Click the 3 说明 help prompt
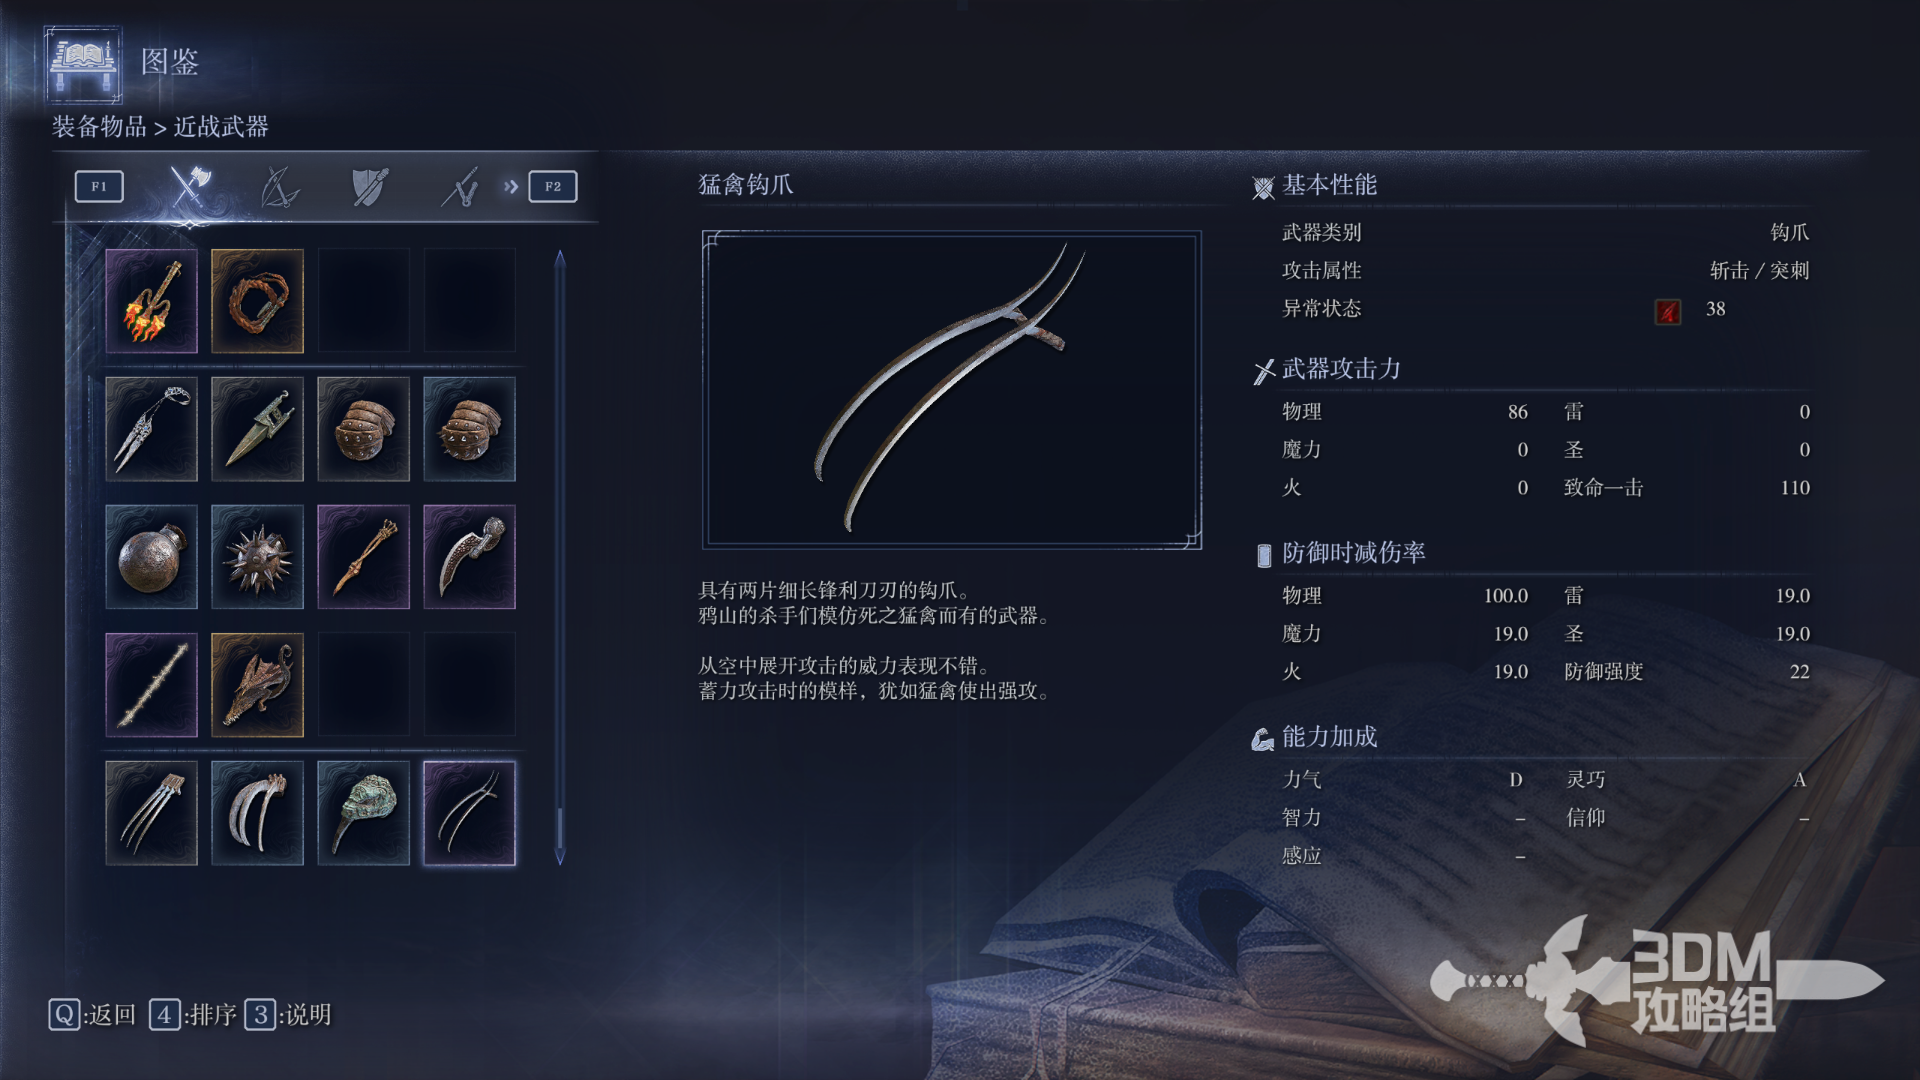The width and height of the screenshot is (1920, 1080). tap(289, 1015)
